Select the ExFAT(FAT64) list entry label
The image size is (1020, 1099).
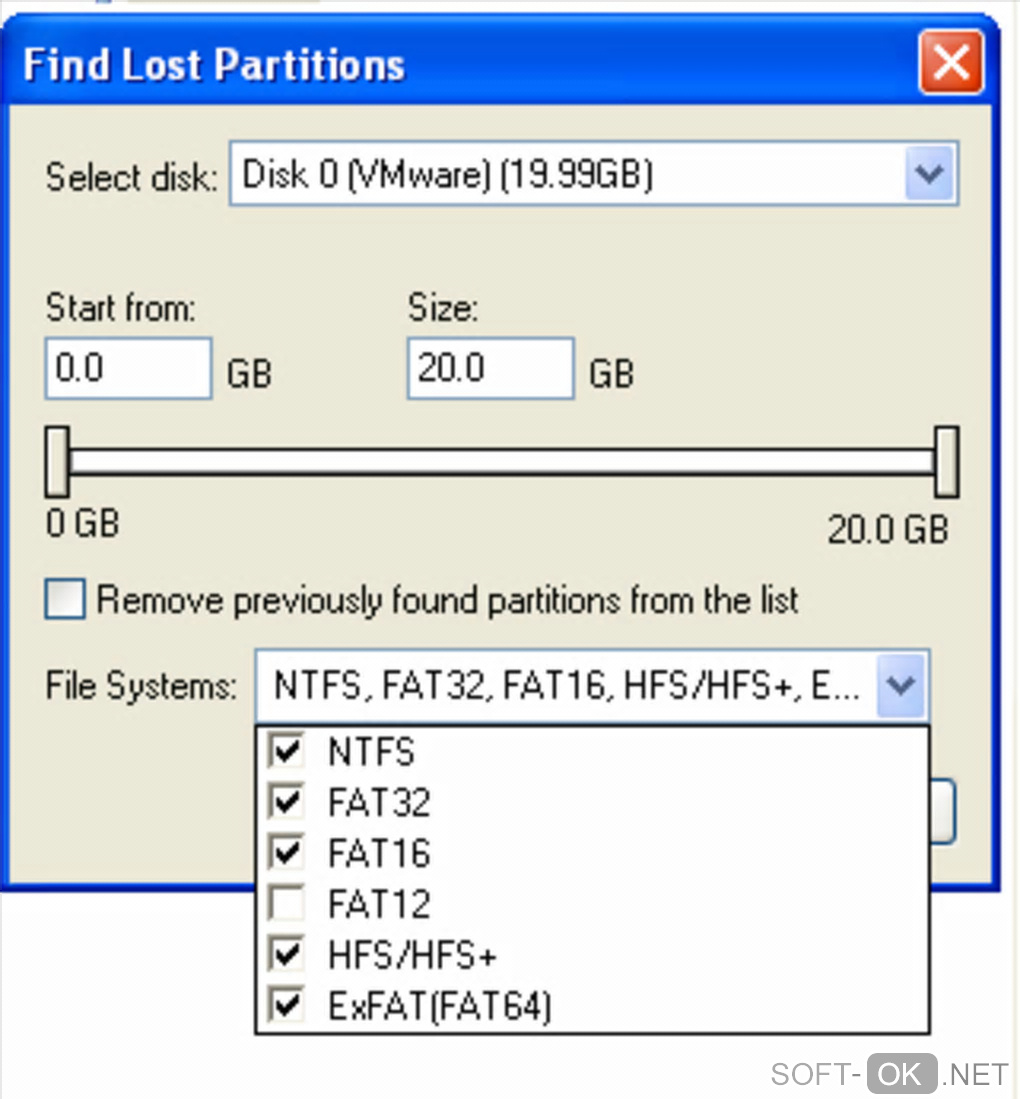439,1006
